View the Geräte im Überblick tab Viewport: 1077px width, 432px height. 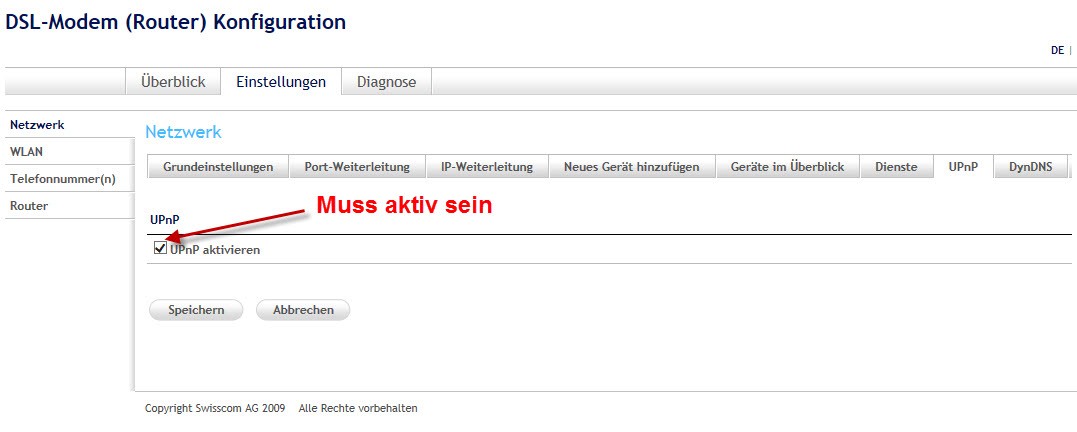coord(787,167)
